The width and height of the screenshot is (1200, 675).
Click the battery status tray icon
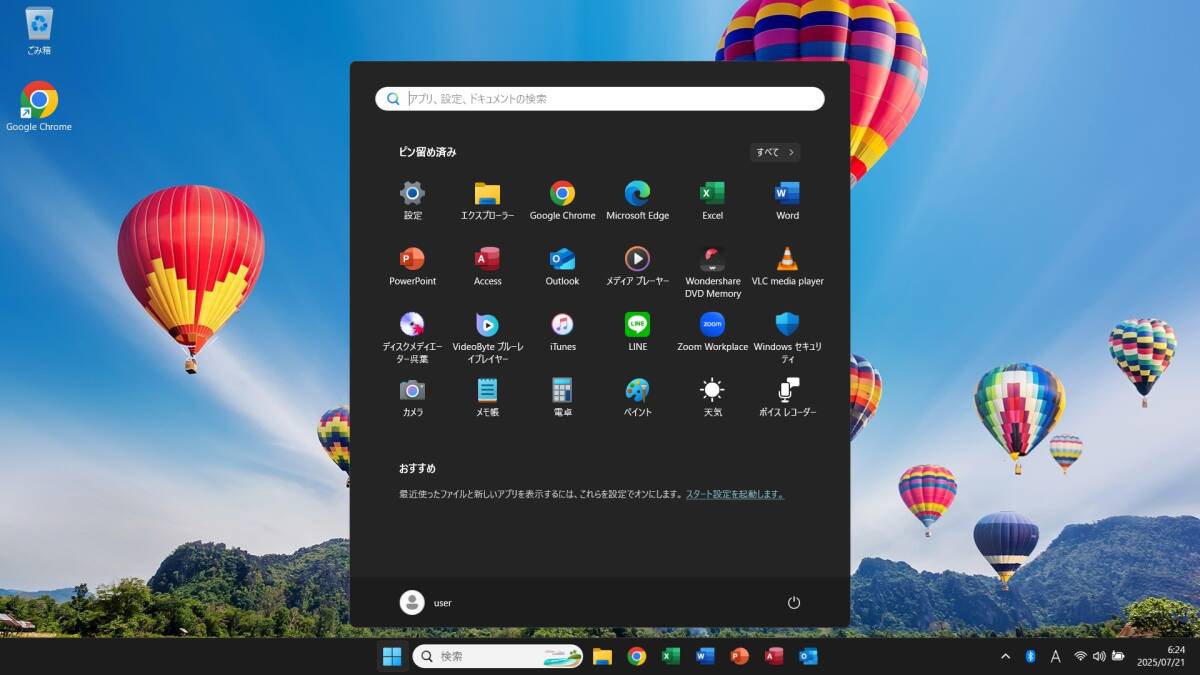point(1118,656)
